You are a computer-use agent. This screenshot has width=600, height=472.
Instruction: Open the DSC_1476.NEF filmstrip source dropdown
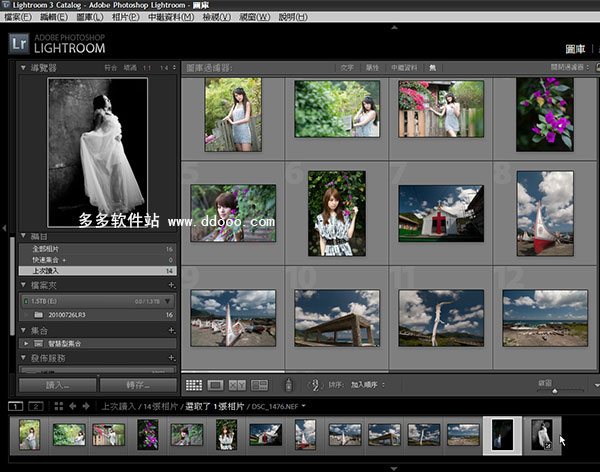point(303,406)
